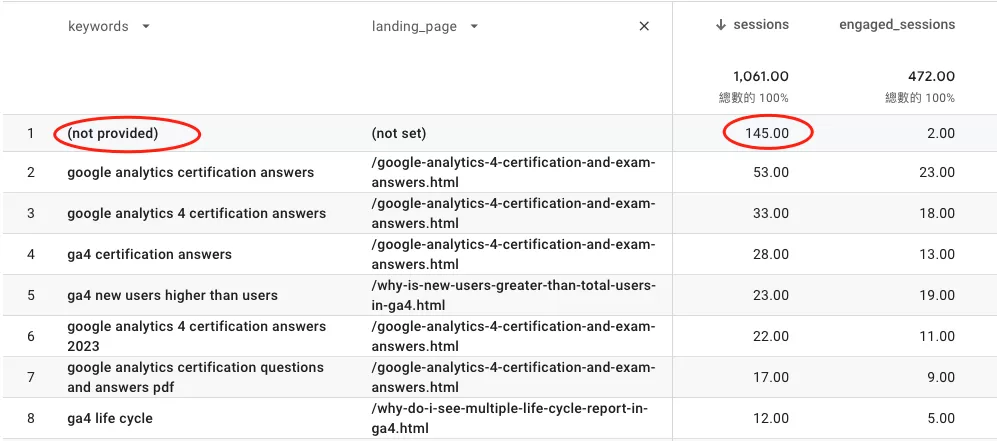
Task: Click the 53.00 sessions value
Action: [771, 172]
